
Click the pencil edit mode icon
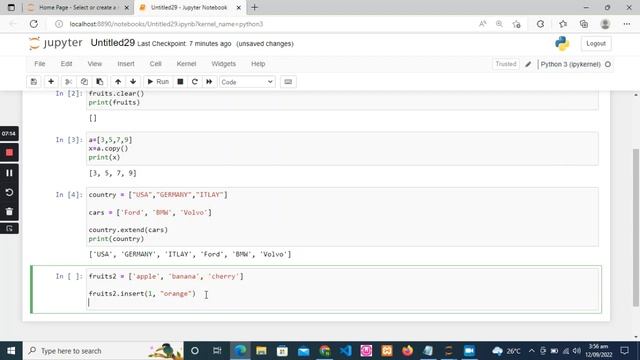pos(528,64)
